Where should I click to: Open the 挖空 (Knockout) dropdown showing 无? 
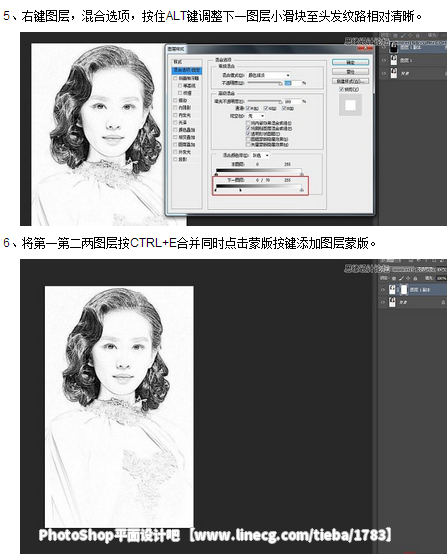click(x=256, y=116)
